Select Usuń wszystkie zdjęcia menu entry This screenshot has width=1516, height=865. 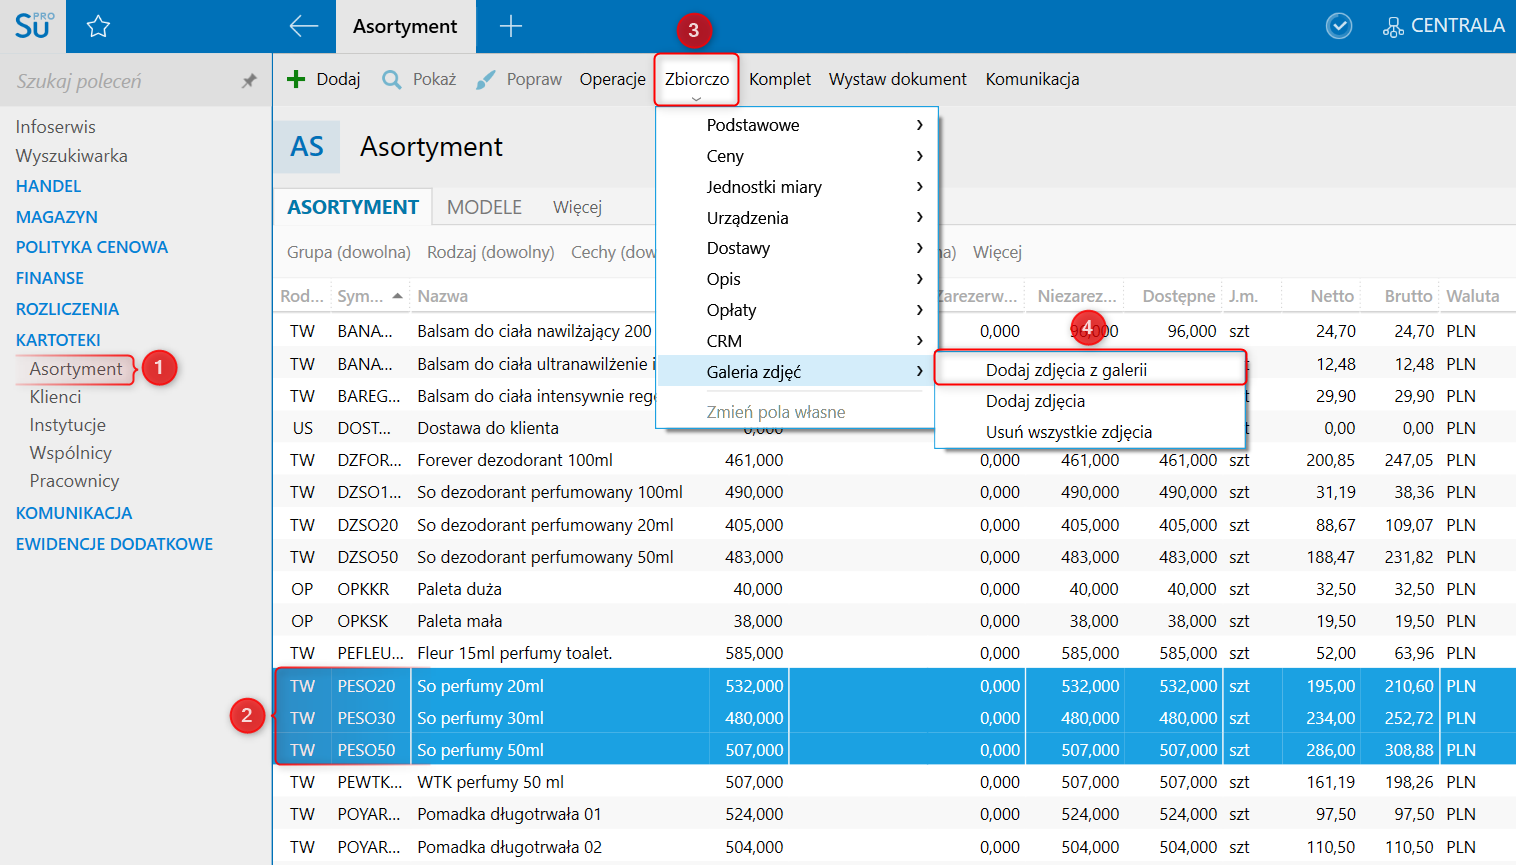coord(1068,432)
